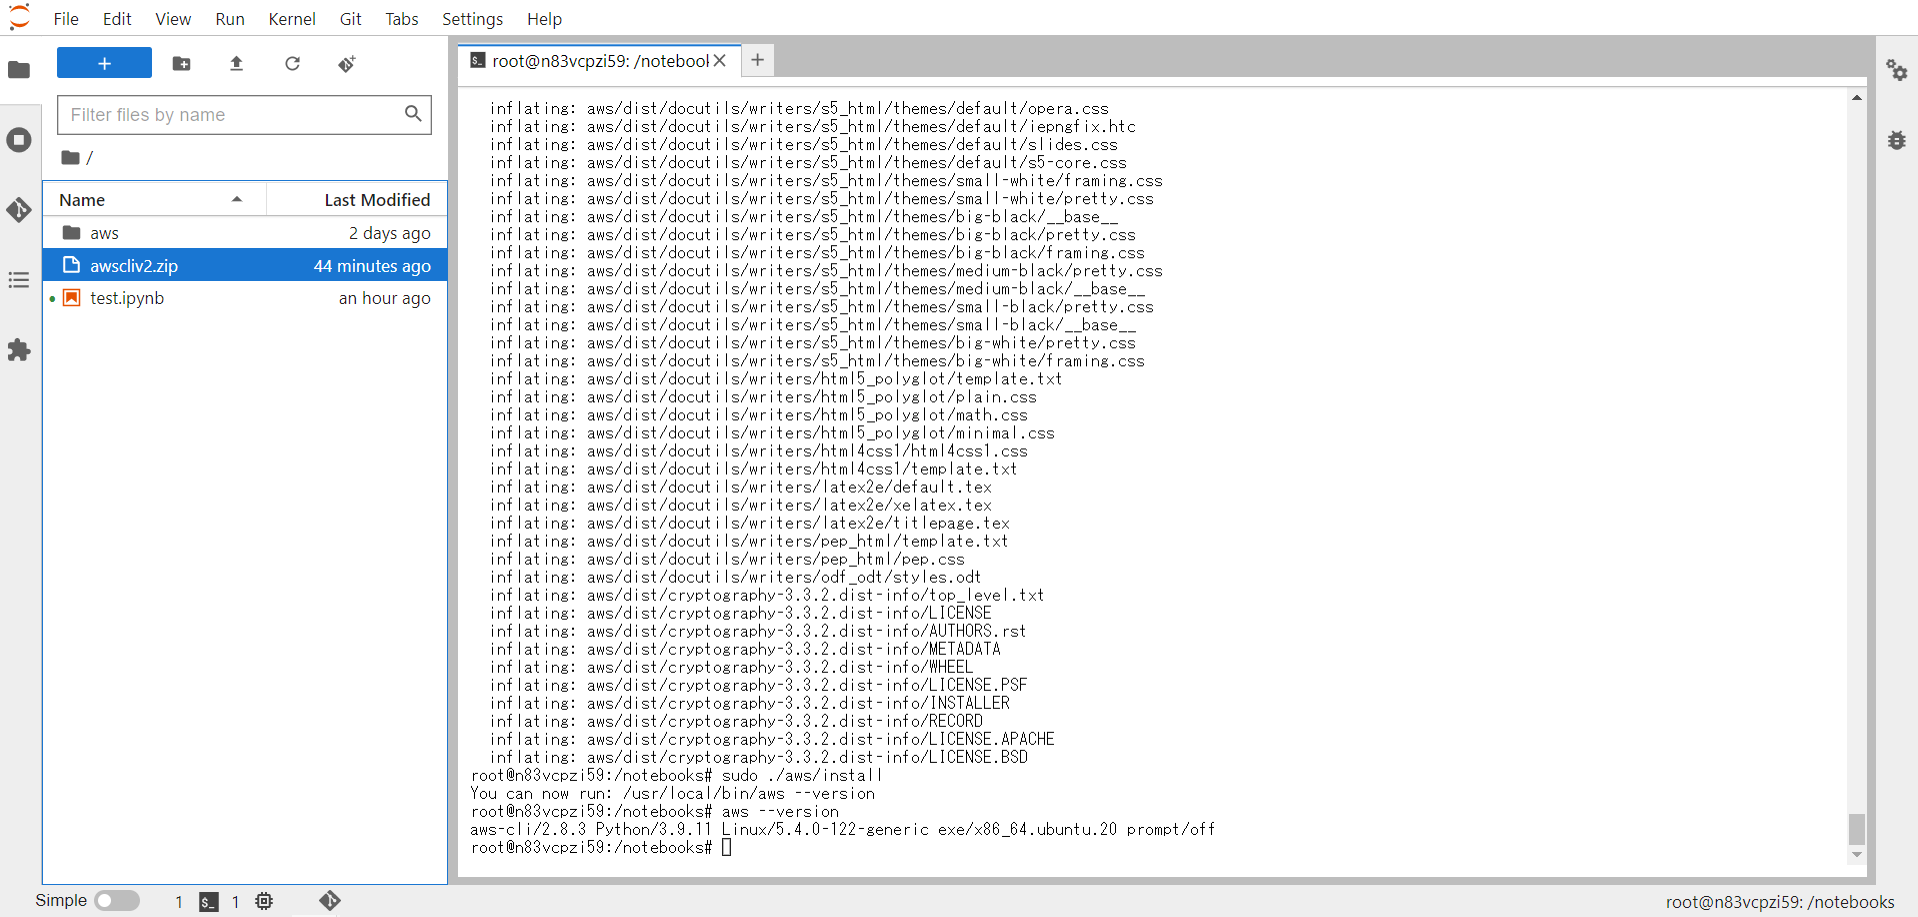
Task: Enable Simple interface mode
Action: click(x=116, y=900)
